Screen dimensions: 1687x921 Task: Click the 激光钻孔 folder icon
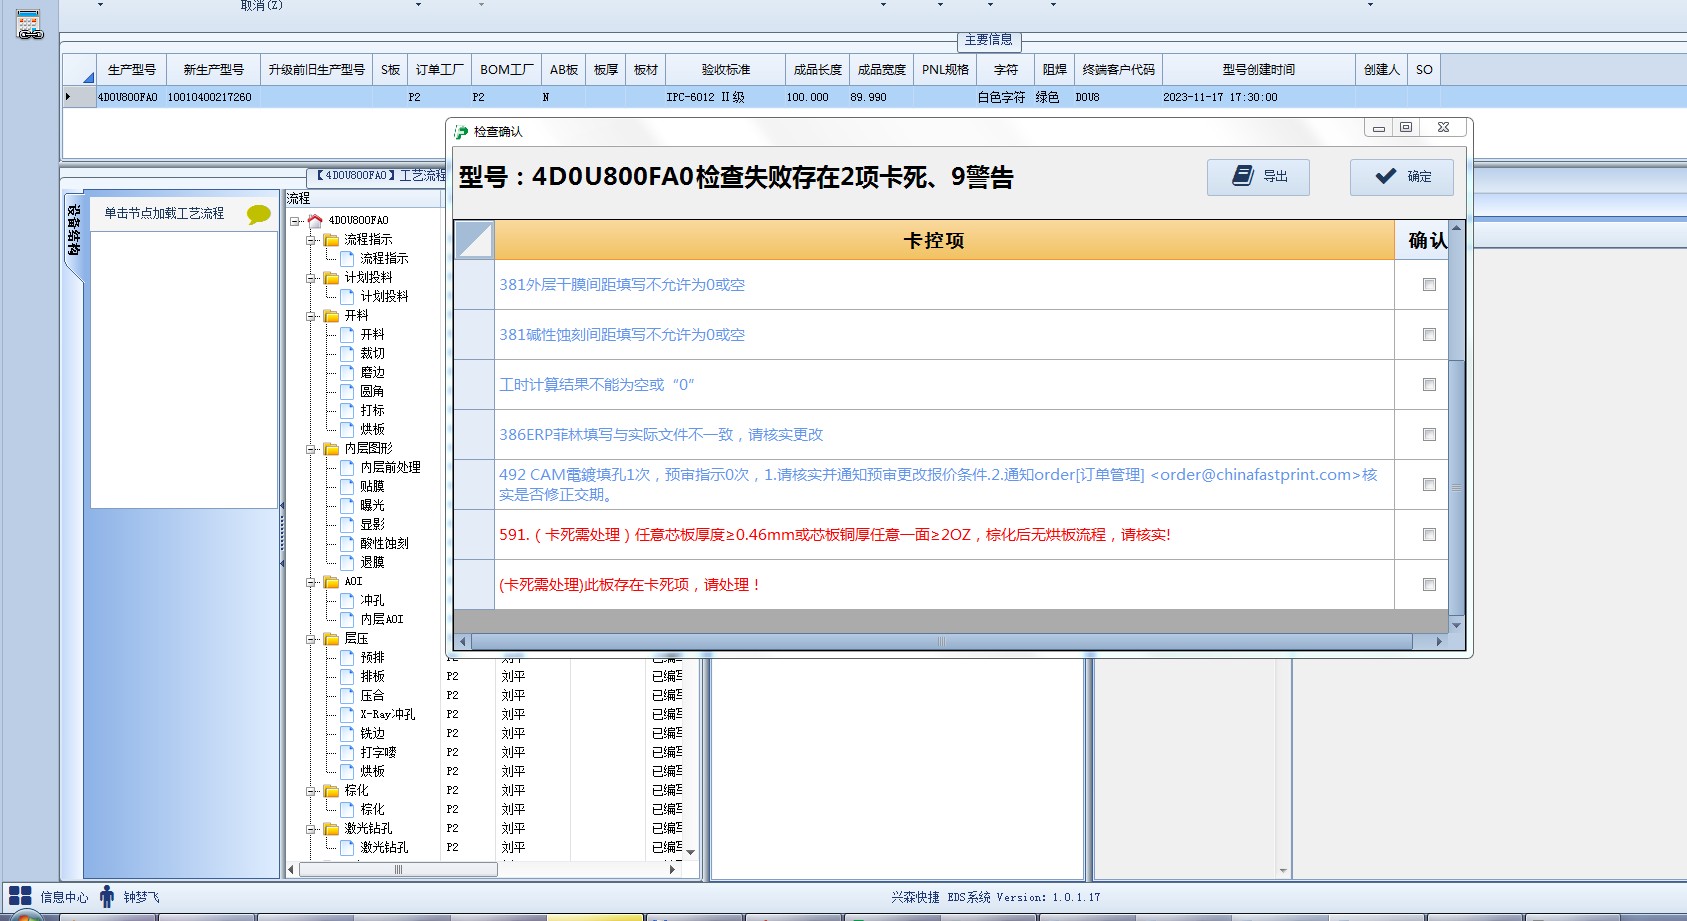331,829
